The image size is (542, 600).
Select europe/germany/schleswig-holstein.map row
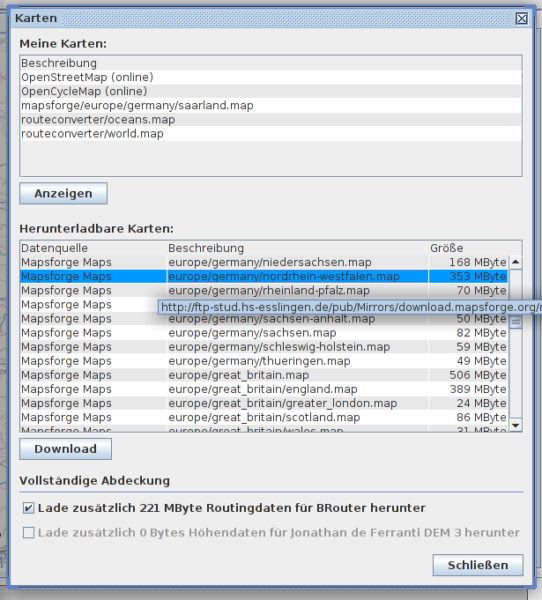[x=264, y=347]
